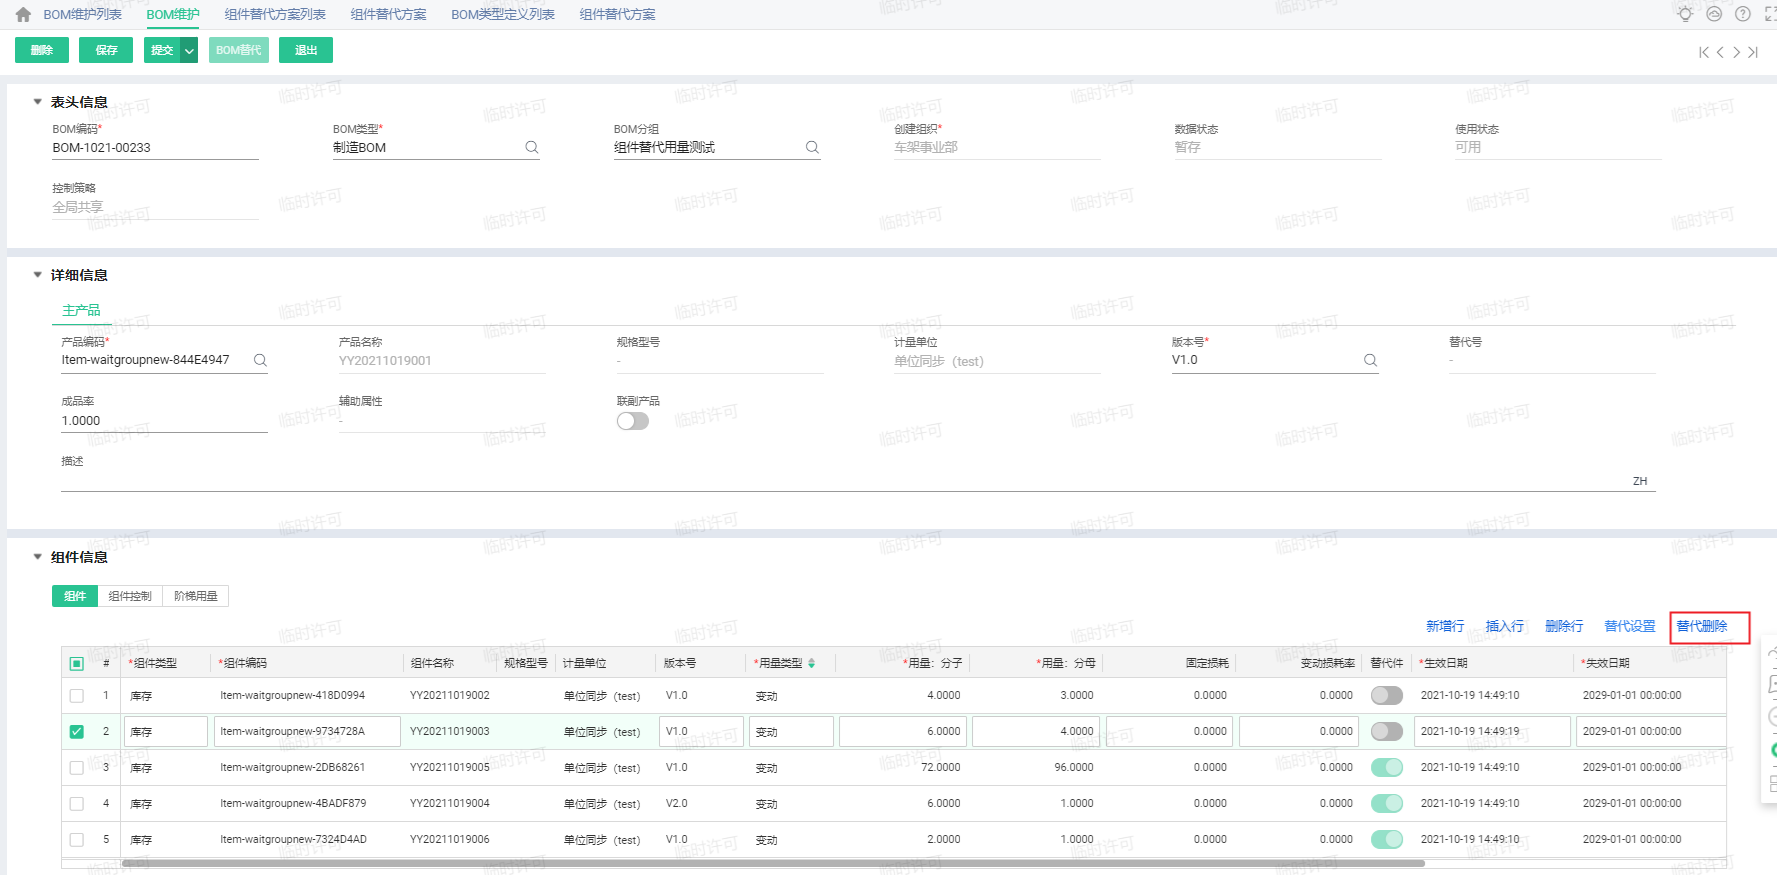Switch to 阶梯用量 sub-tab
This screenshot has height=875, width=1777.
[196, 596]
